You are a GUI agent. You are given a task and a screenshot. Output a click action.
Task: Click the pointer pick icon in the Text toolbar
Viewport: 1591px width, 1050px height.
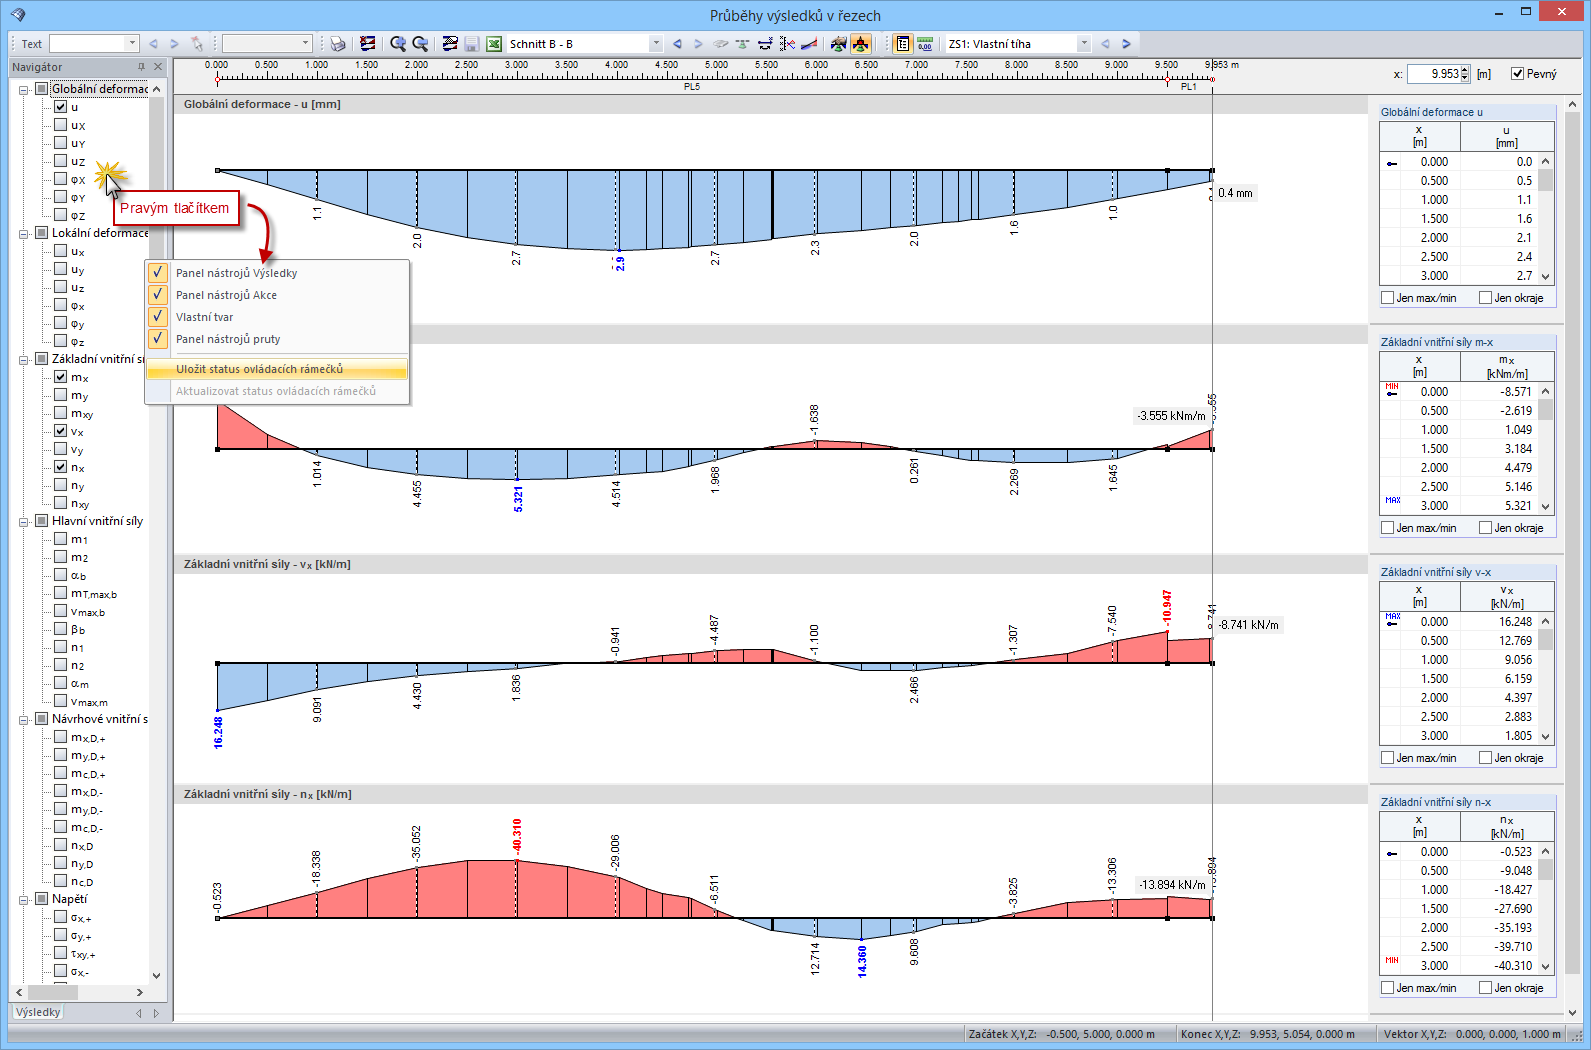pos(197,44)
